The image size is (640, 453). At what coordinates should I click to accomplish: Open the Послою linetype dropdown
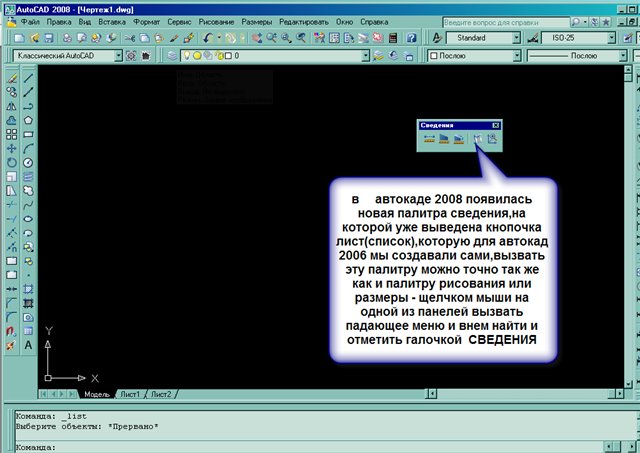point(622,56)
